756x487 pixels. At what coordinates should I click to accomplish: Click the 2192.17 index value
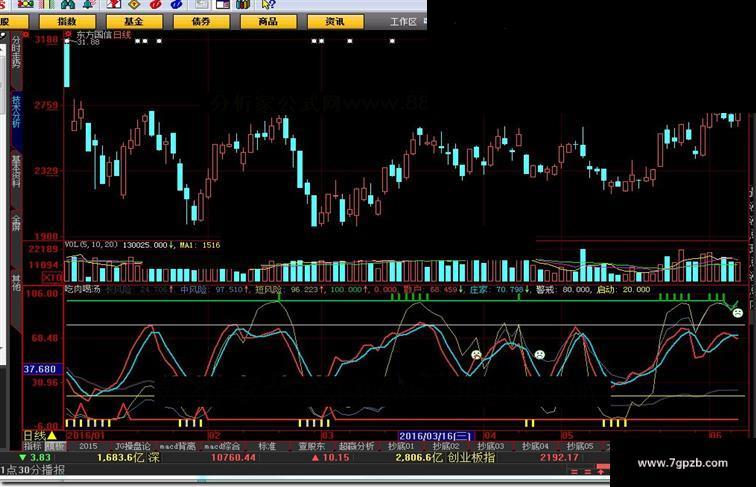click(x=559, y=458)
